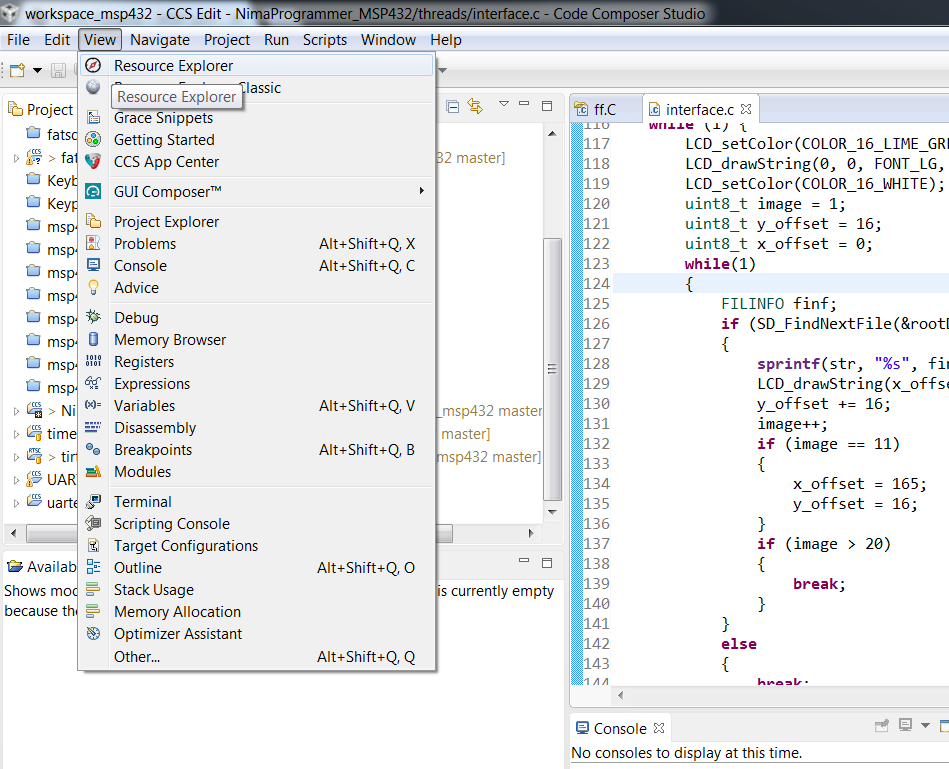Minimize the Project Explorer panel
The height and width of the screenshot is (769, 949).
click(x=524, y=104)
